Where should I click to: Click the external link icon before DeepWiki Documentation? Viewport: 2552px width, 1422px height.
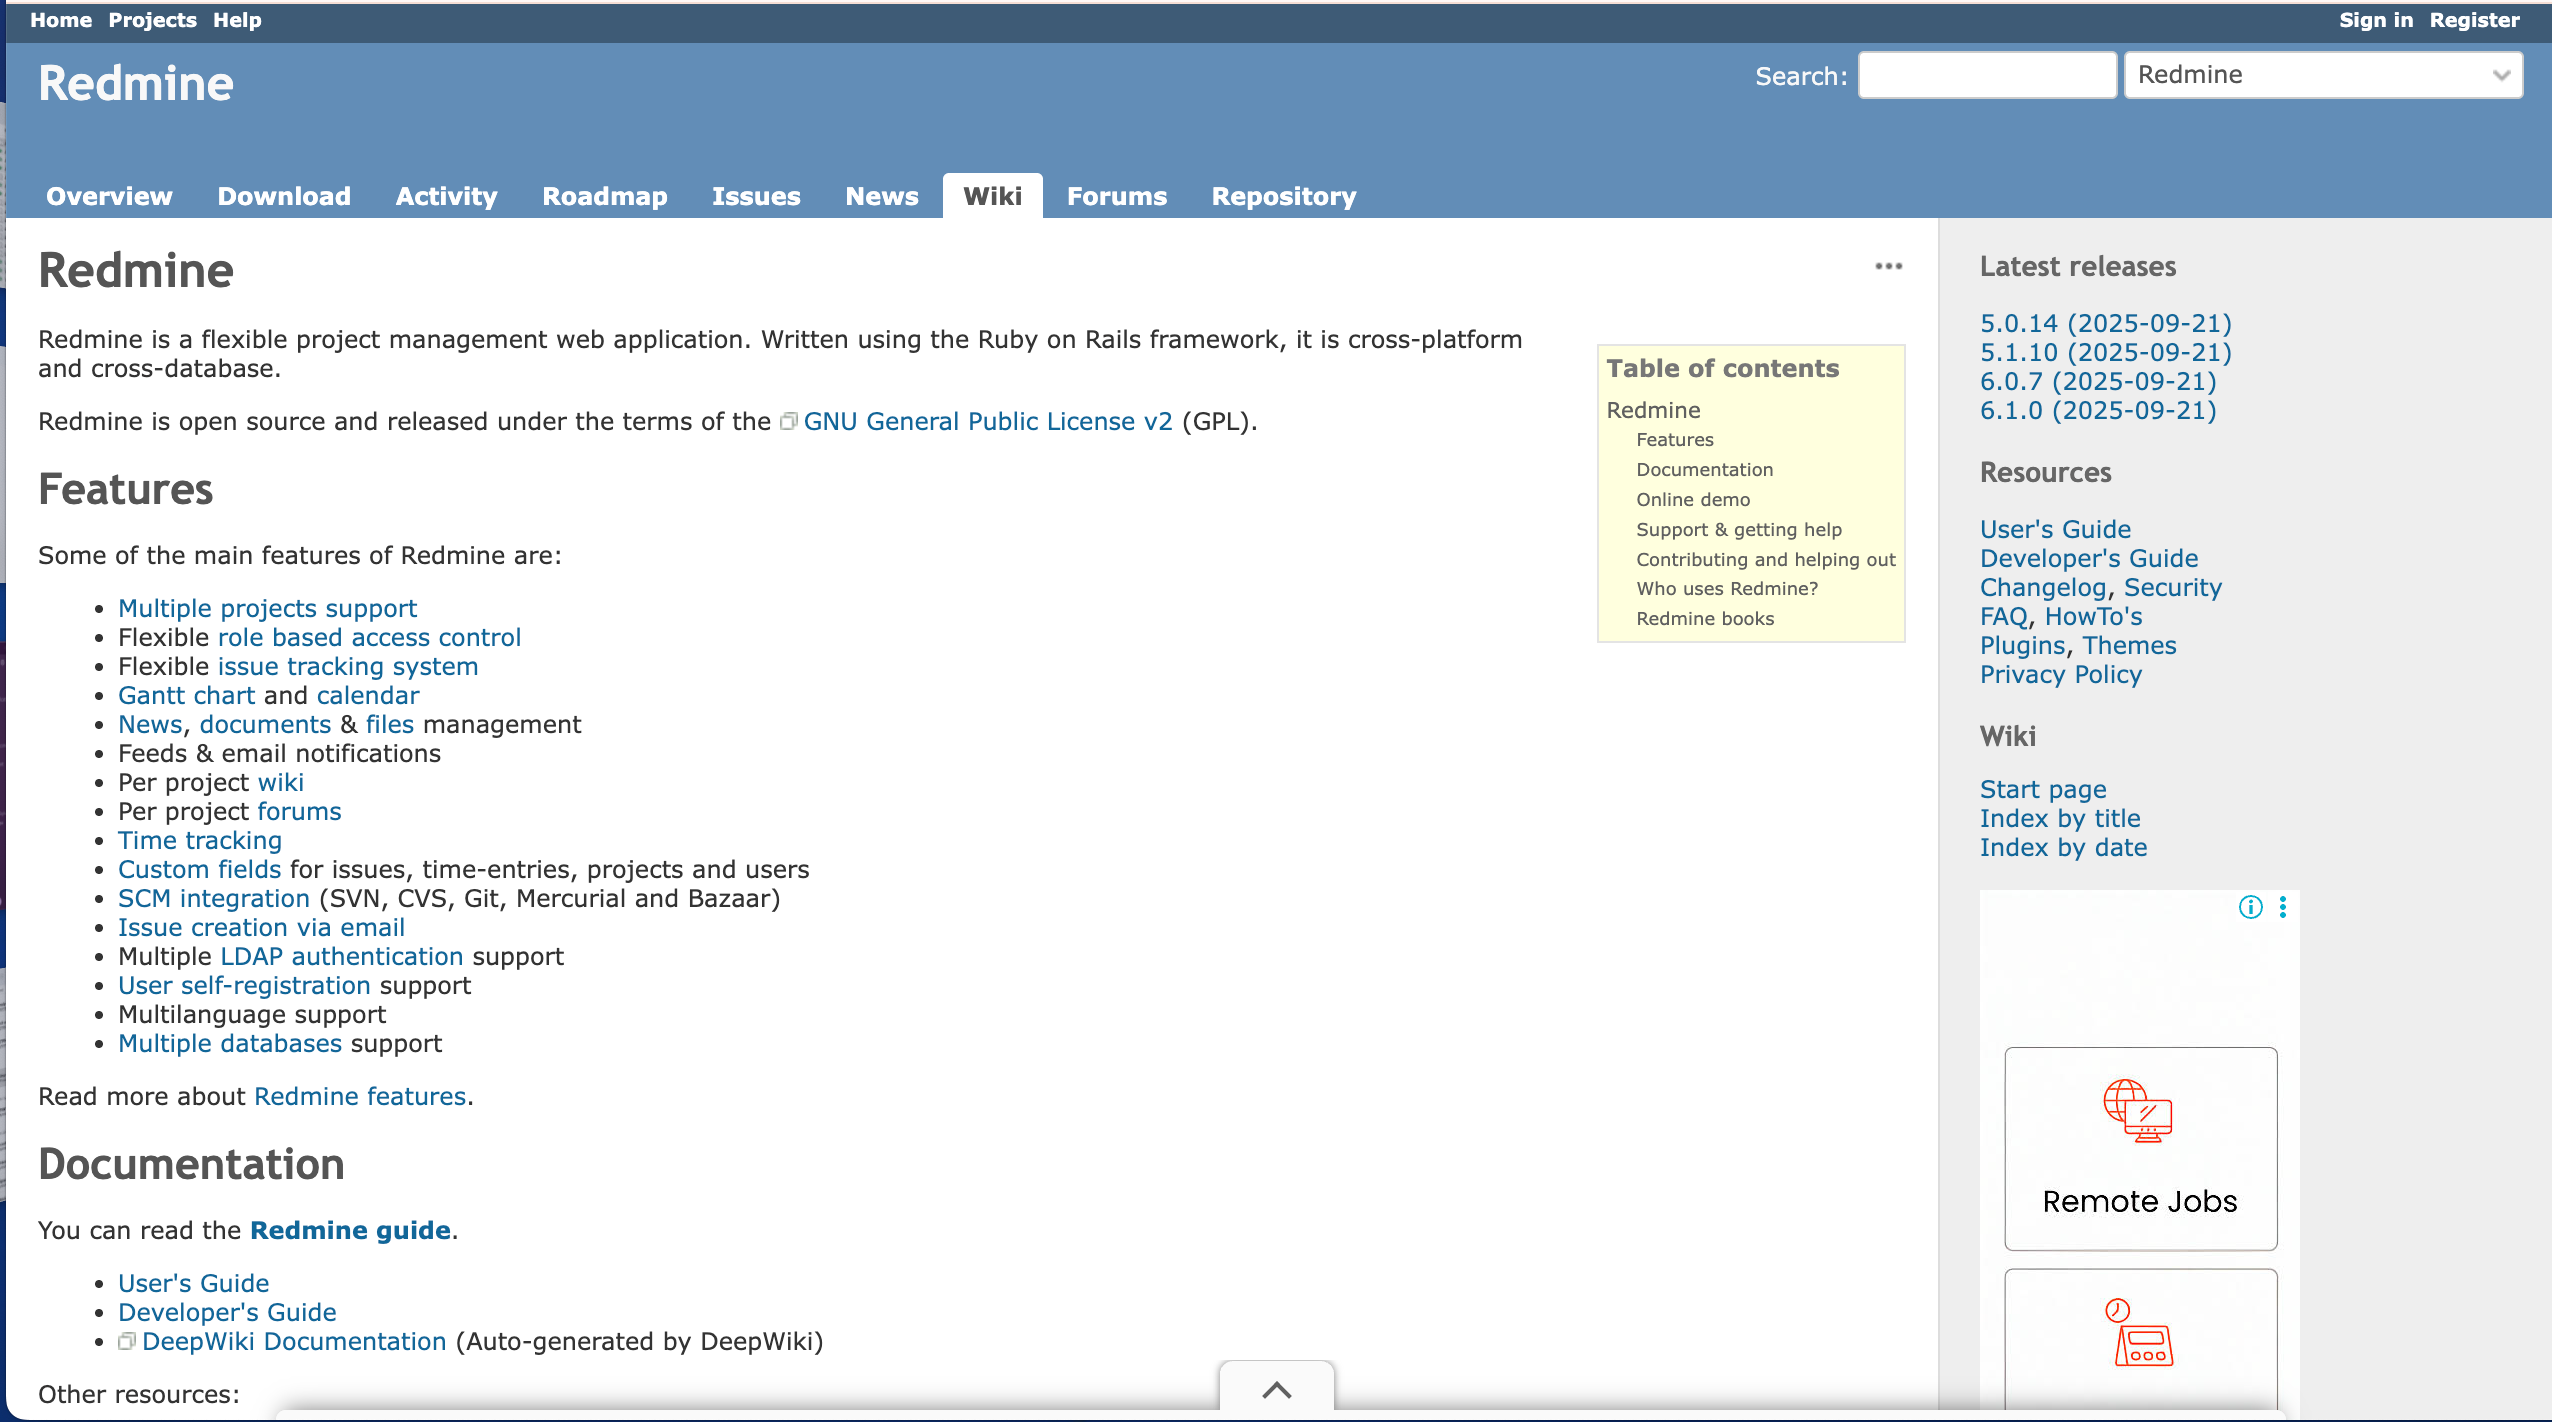pos(126,1342)
